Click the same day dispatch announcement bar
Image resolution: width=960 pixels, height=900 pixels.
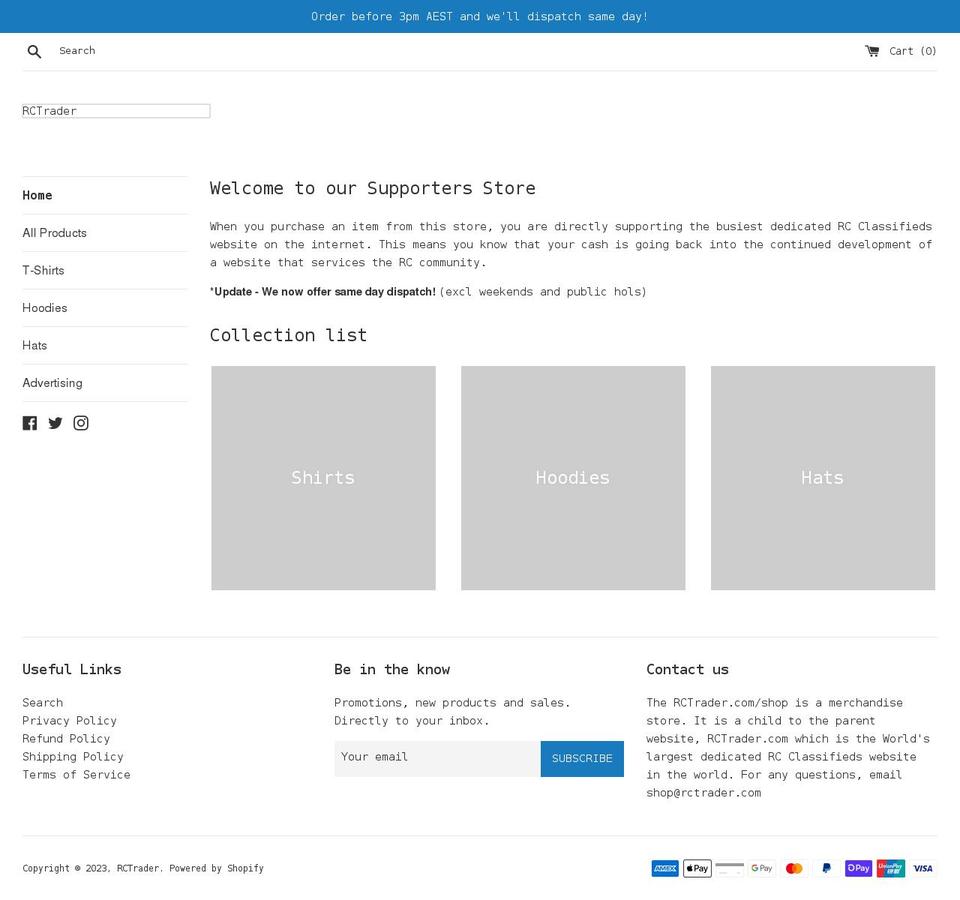coord(480,17)
